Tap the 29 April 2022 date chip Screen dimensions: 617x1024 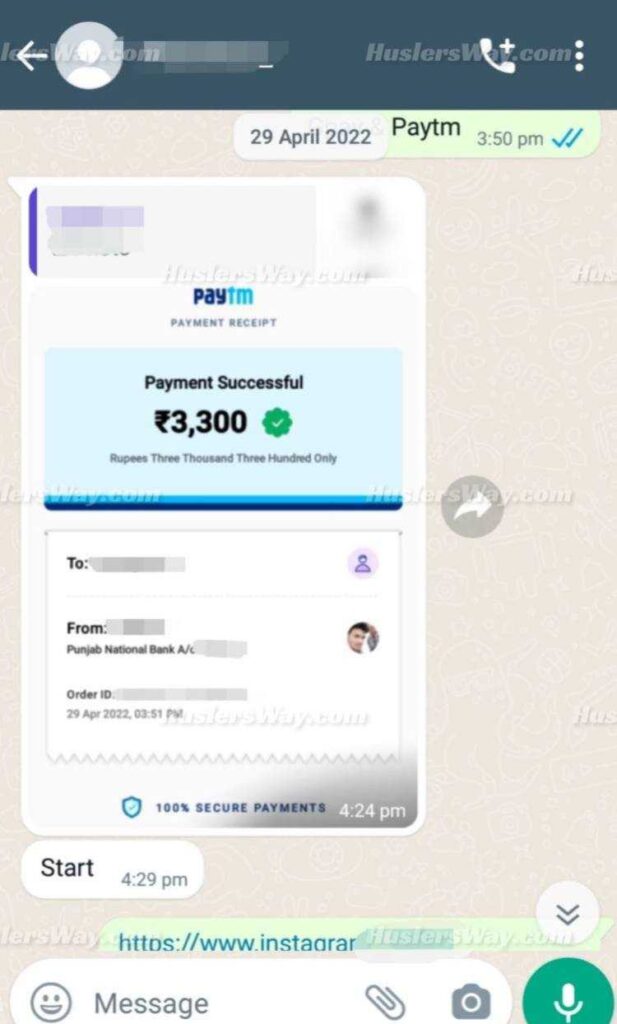coord(310,137)
